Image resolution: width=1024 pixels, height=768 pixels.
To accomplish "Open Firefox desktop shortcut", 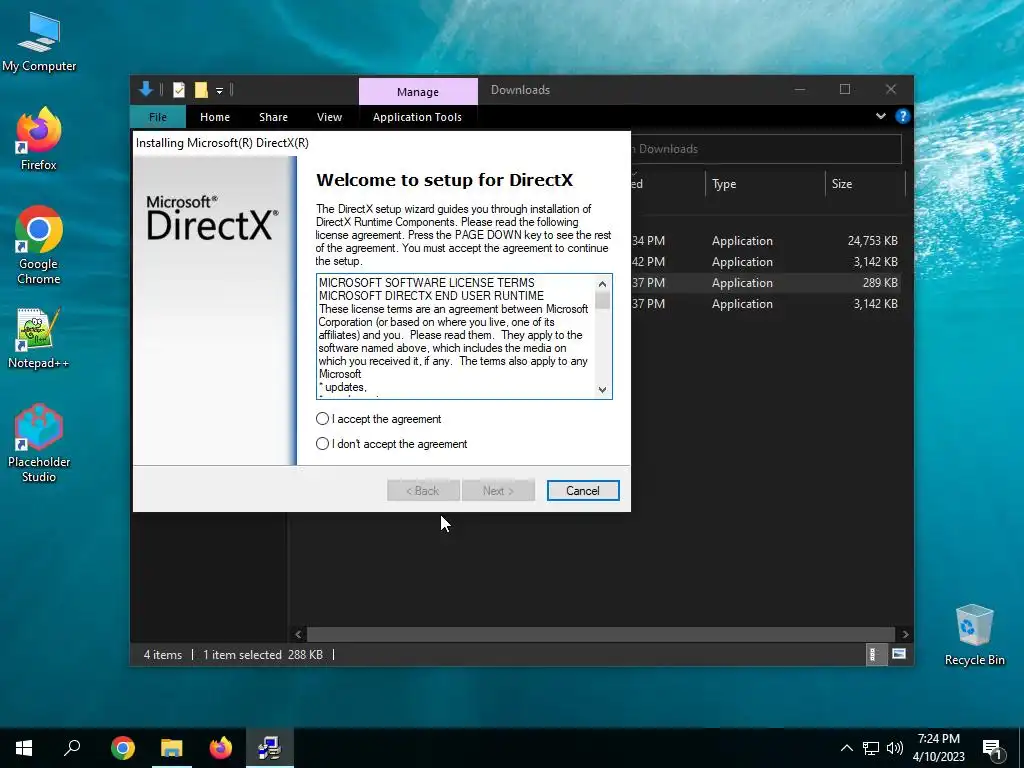I will tap(39, 139).
